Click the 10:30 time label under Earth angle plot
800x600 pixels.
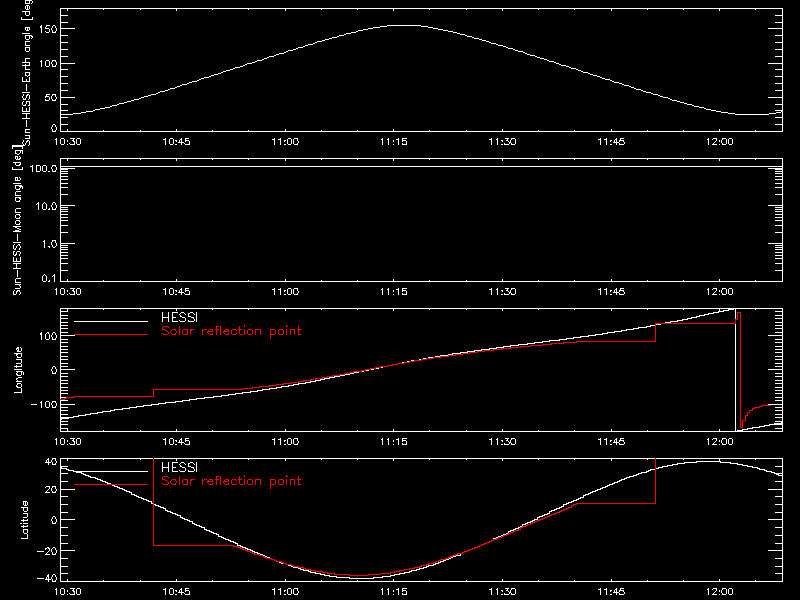tap(67, 141)
